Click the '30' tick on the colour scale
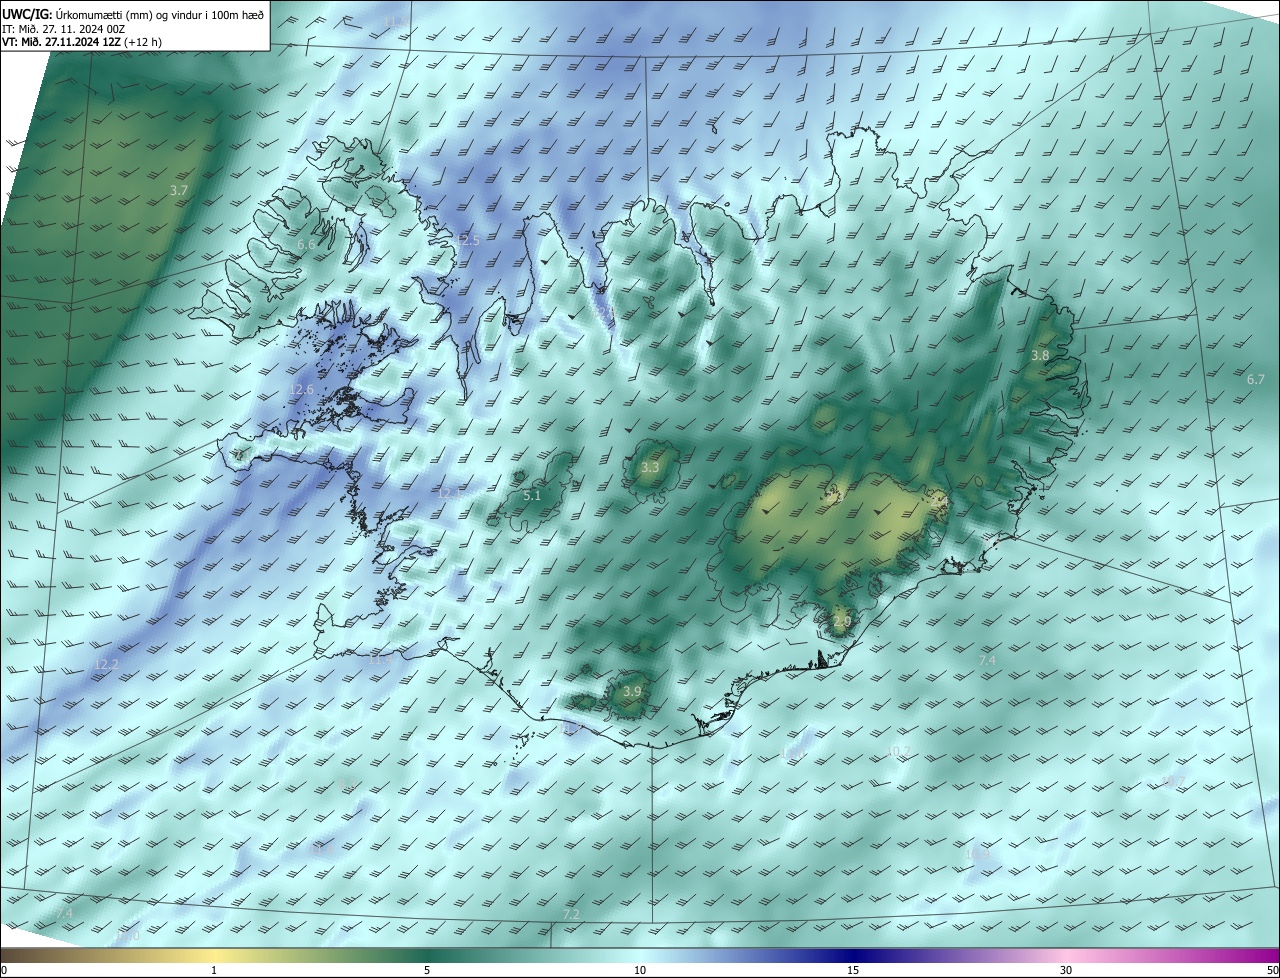Screen dimensions: 1280x978 pyautogui.click(x=1066, y=970)
